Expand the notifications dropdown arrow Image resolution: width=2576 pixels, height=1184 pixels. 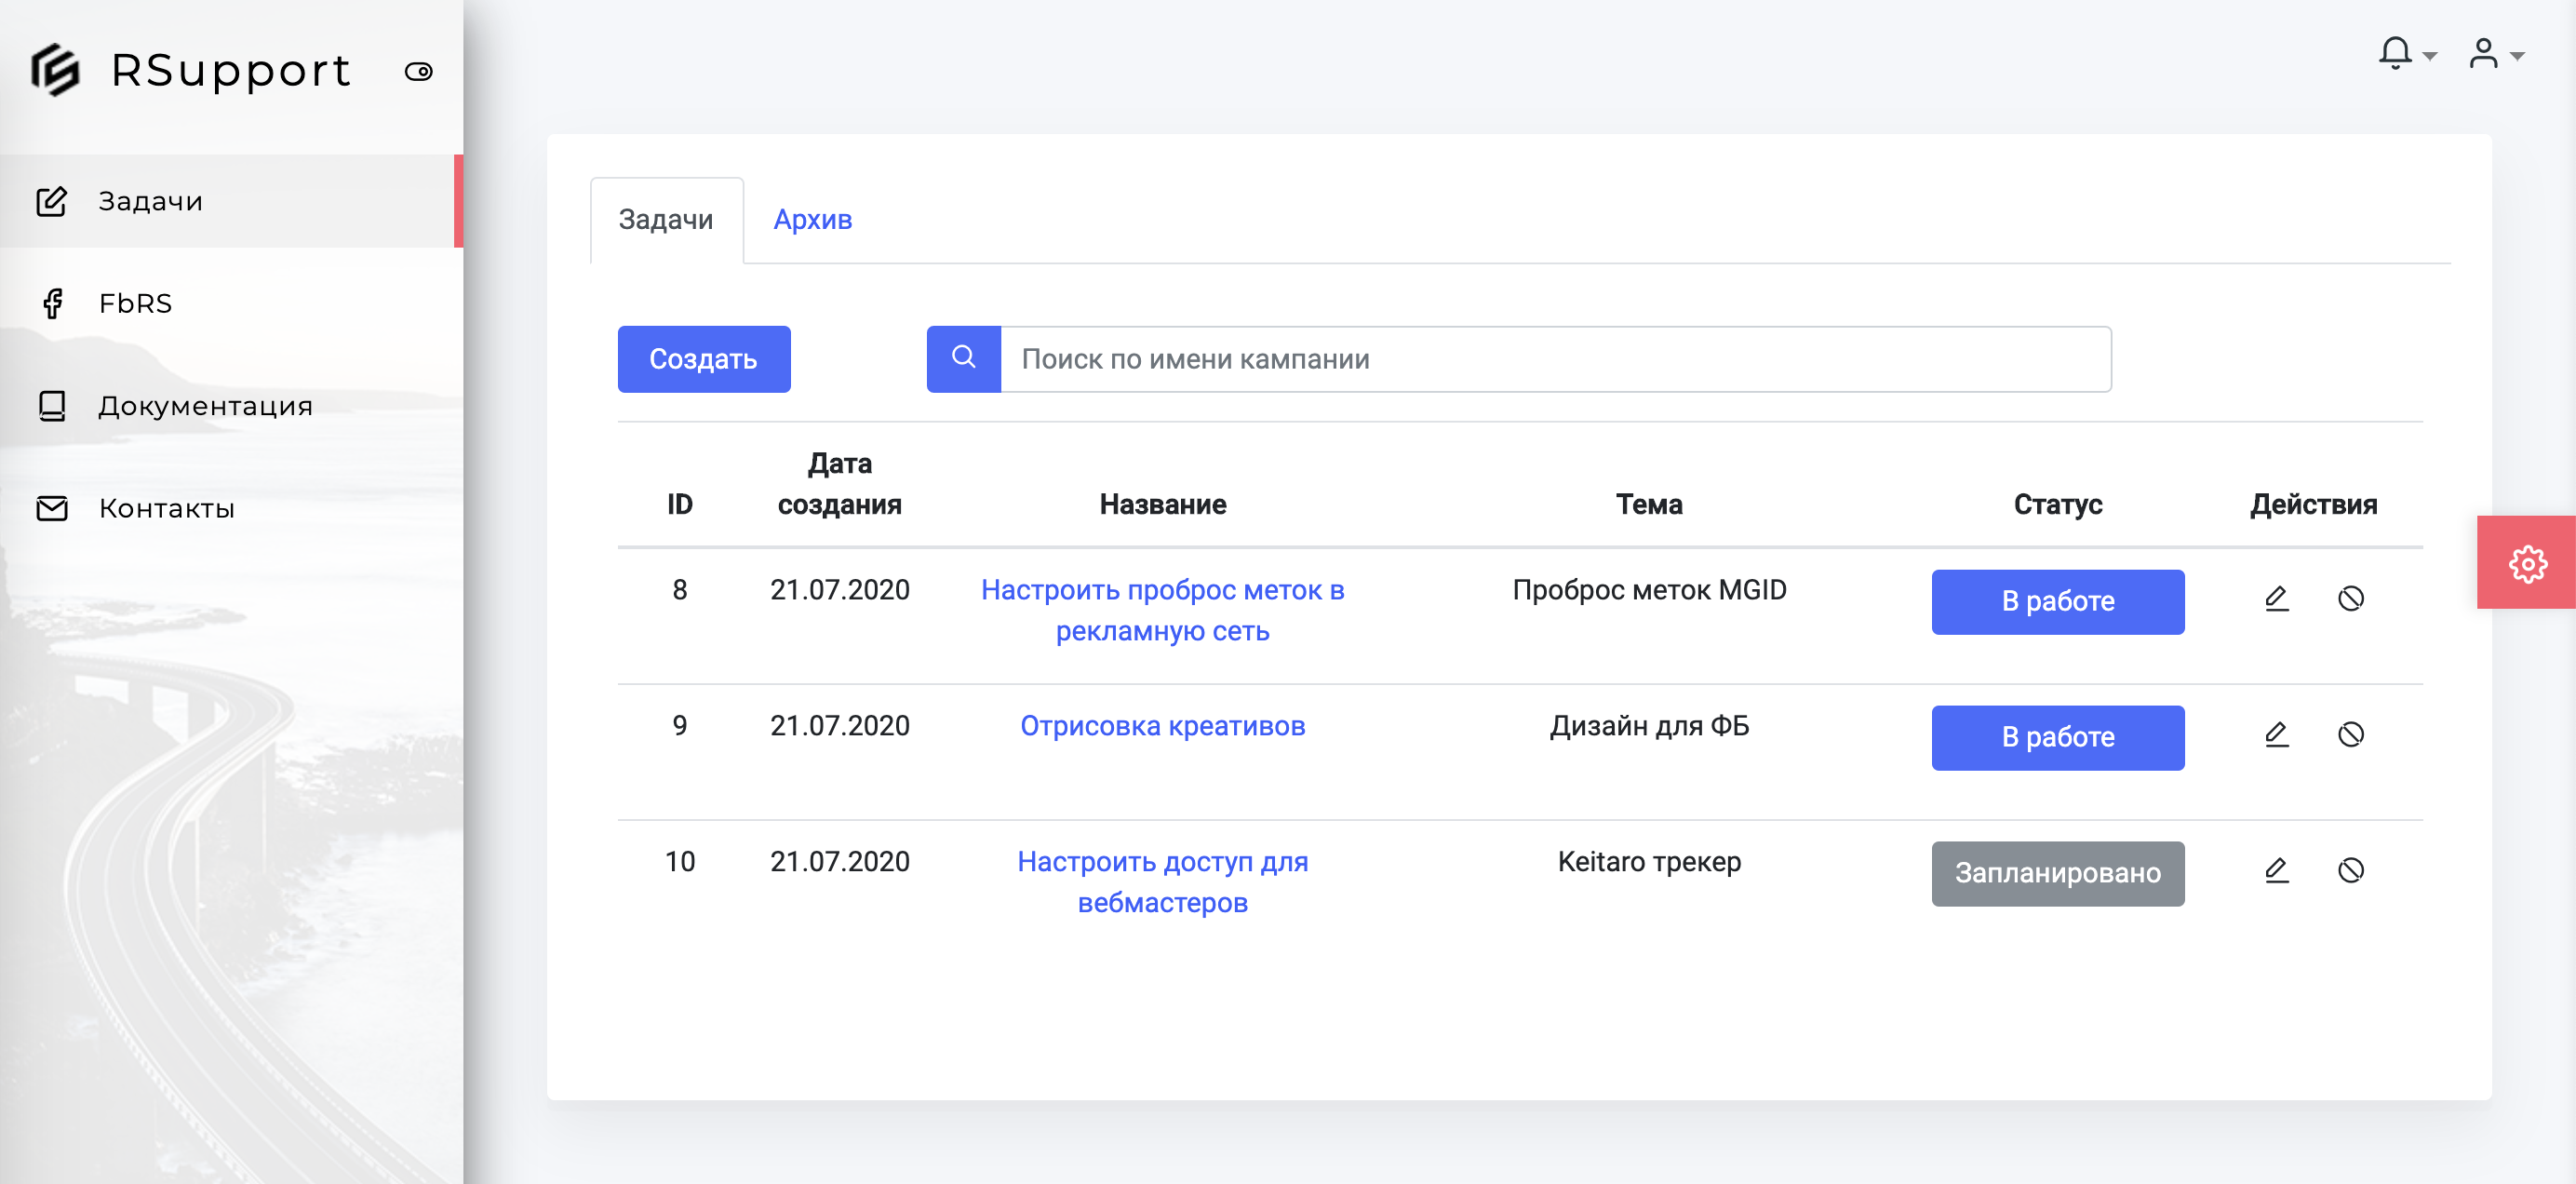coord(2429,56)
